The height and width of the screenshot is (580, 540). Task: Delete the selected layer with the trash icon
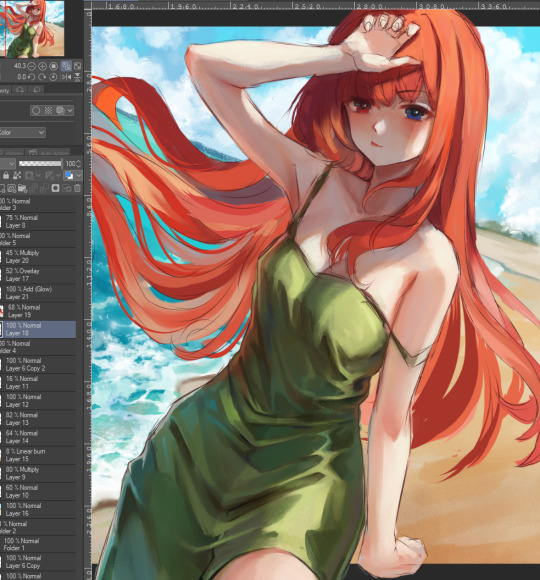point(77,188)
